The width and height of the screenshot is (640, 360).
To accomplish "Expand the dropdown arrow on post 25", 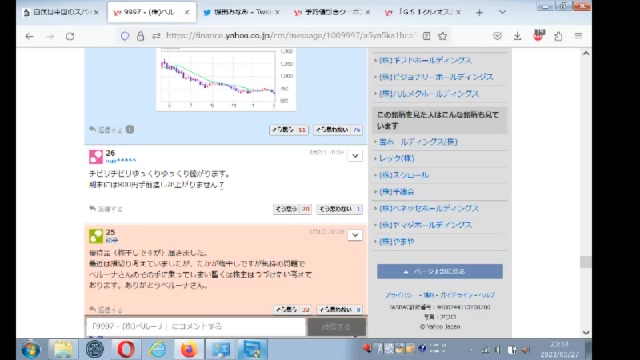I will click(x=355, y=235).
